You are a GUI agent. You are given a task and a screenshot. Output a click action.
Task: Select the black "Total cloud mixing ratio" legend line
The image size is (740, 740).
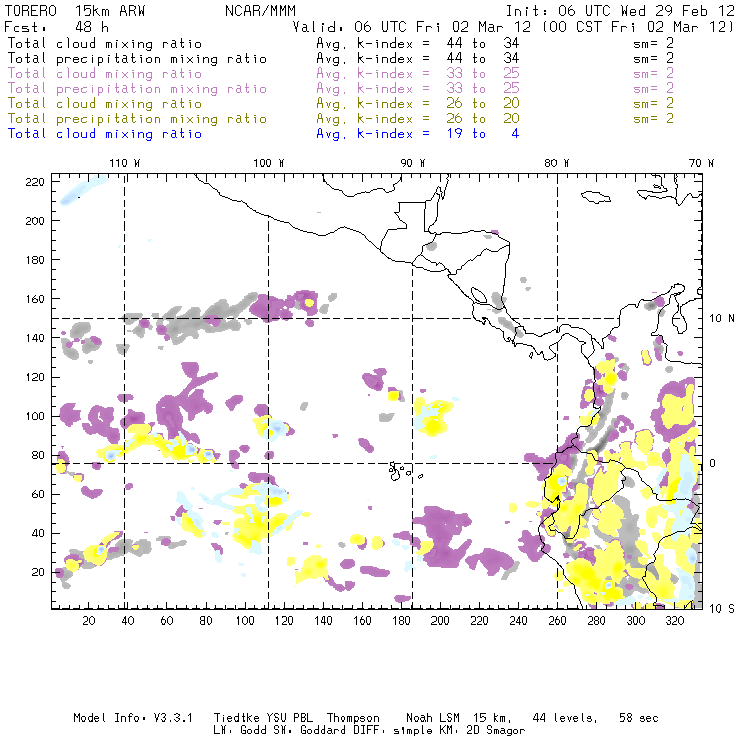click(x=105, y=43)
